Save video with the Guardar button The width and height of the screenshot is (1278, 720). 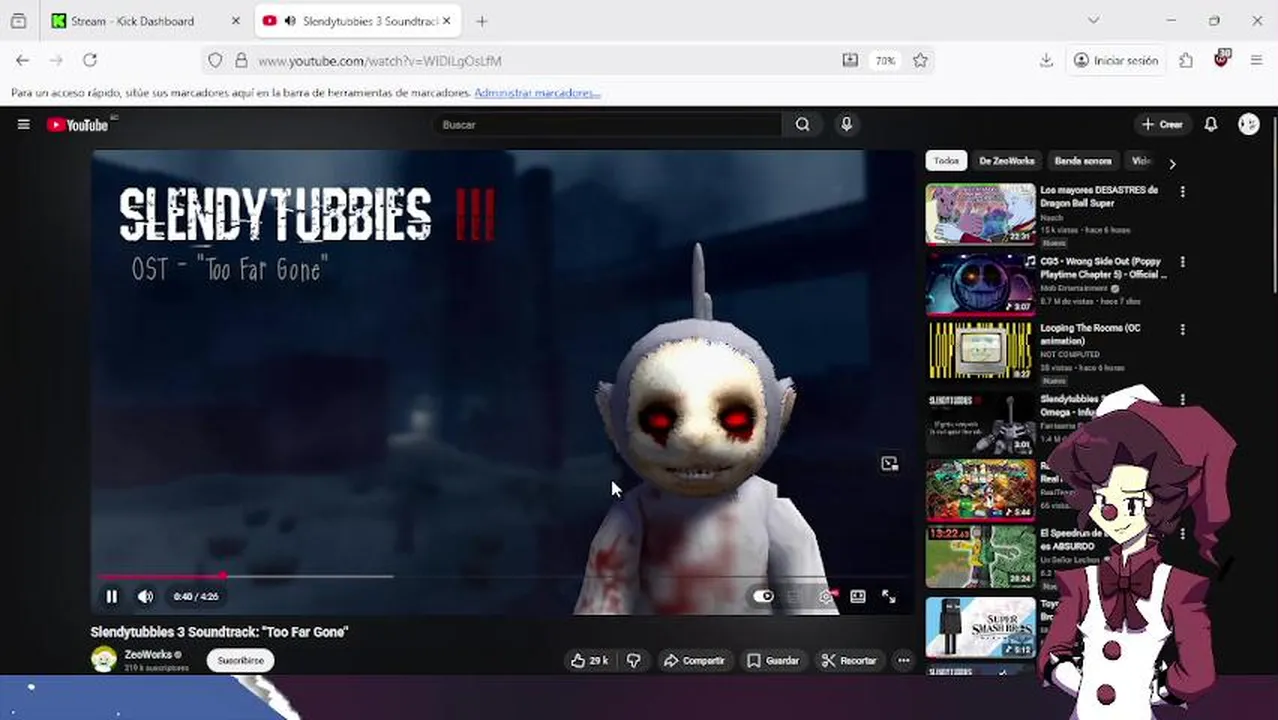(x=773, y=661)
